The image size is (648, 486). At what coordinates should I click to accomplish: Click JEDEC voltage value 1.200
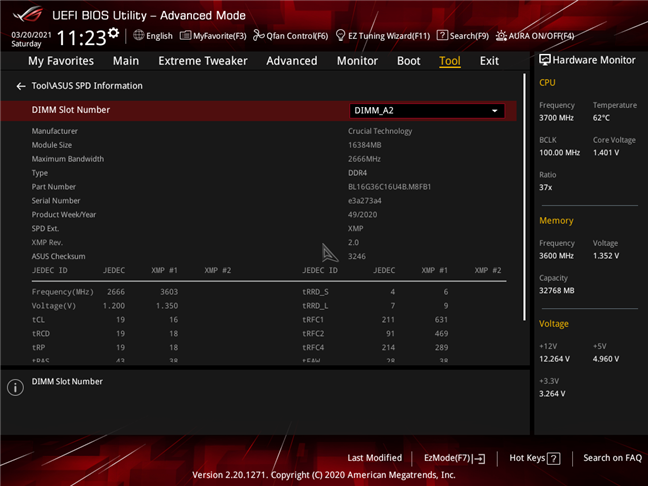[x=114, y=306]
